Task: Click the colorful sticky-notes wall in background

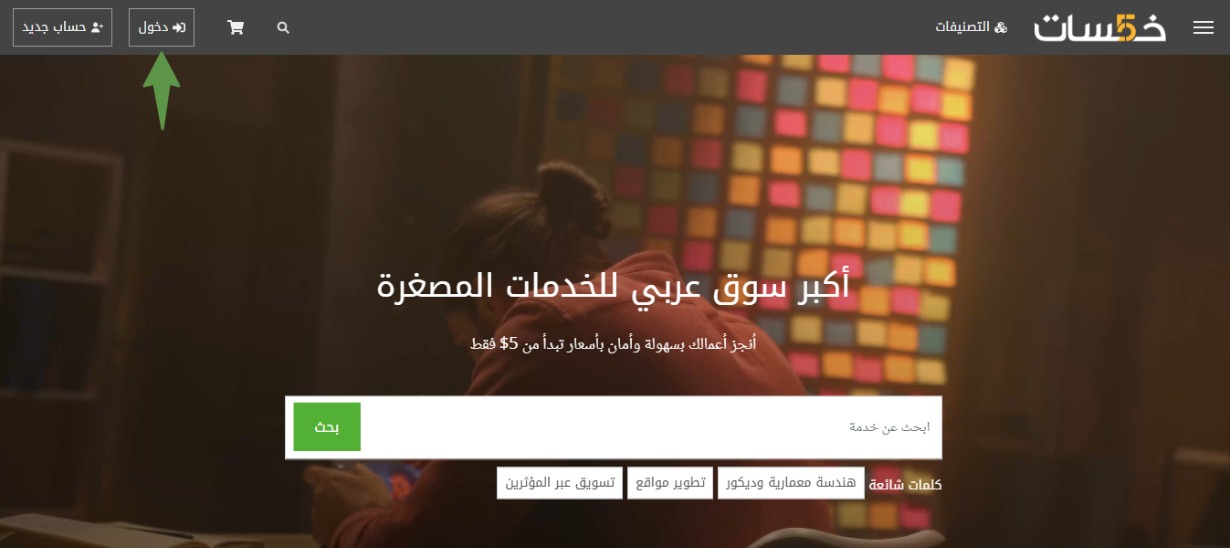Action: (850, 200)
